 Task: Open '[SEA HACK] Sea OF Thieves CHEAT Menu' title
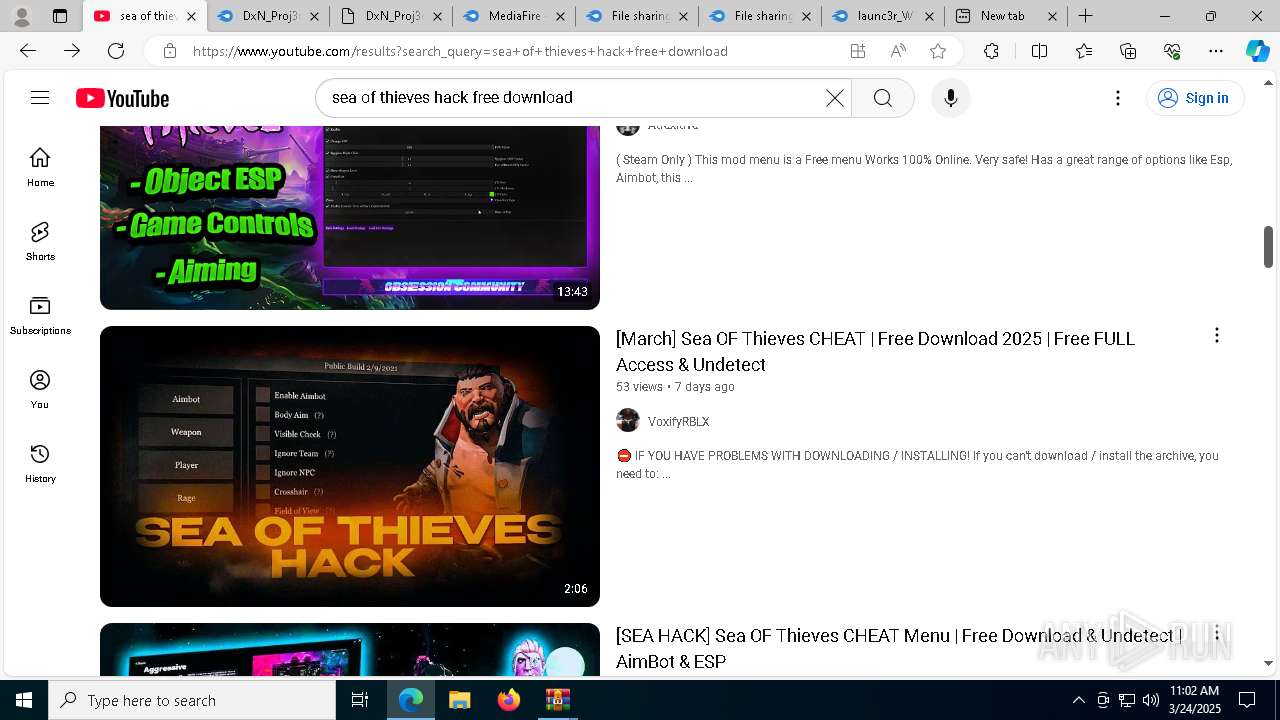pos(898,648)
